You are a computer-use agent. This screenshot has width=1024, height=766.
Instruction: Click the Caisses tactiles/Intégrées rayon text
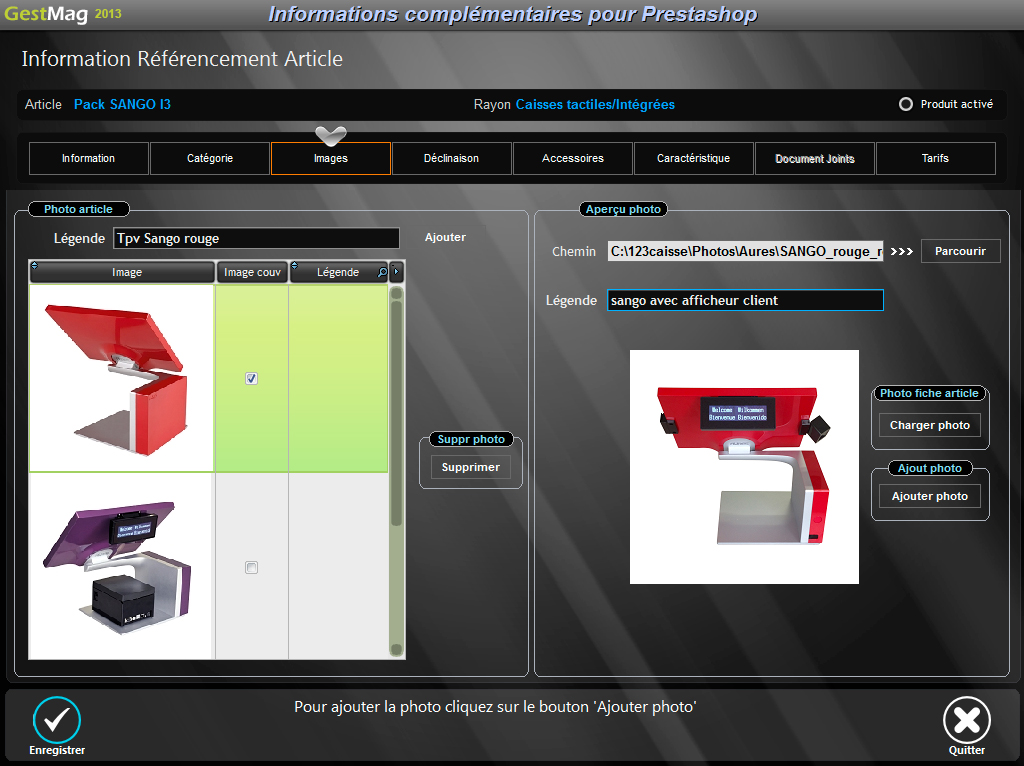coord(595,104)
